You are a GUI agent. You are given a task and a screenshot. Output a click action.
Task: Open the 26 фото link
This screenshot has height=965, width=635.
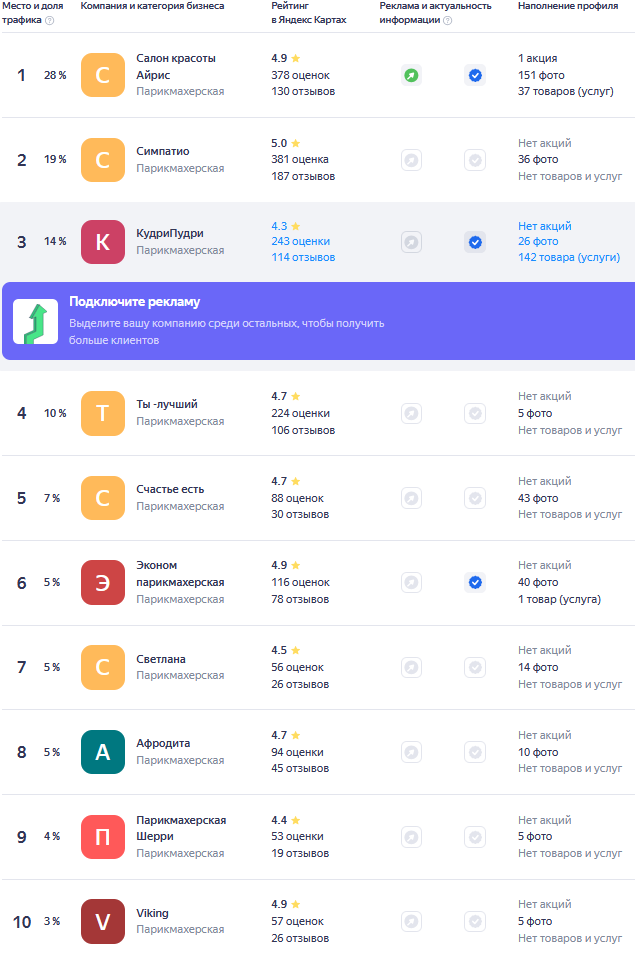click(538, 241)
